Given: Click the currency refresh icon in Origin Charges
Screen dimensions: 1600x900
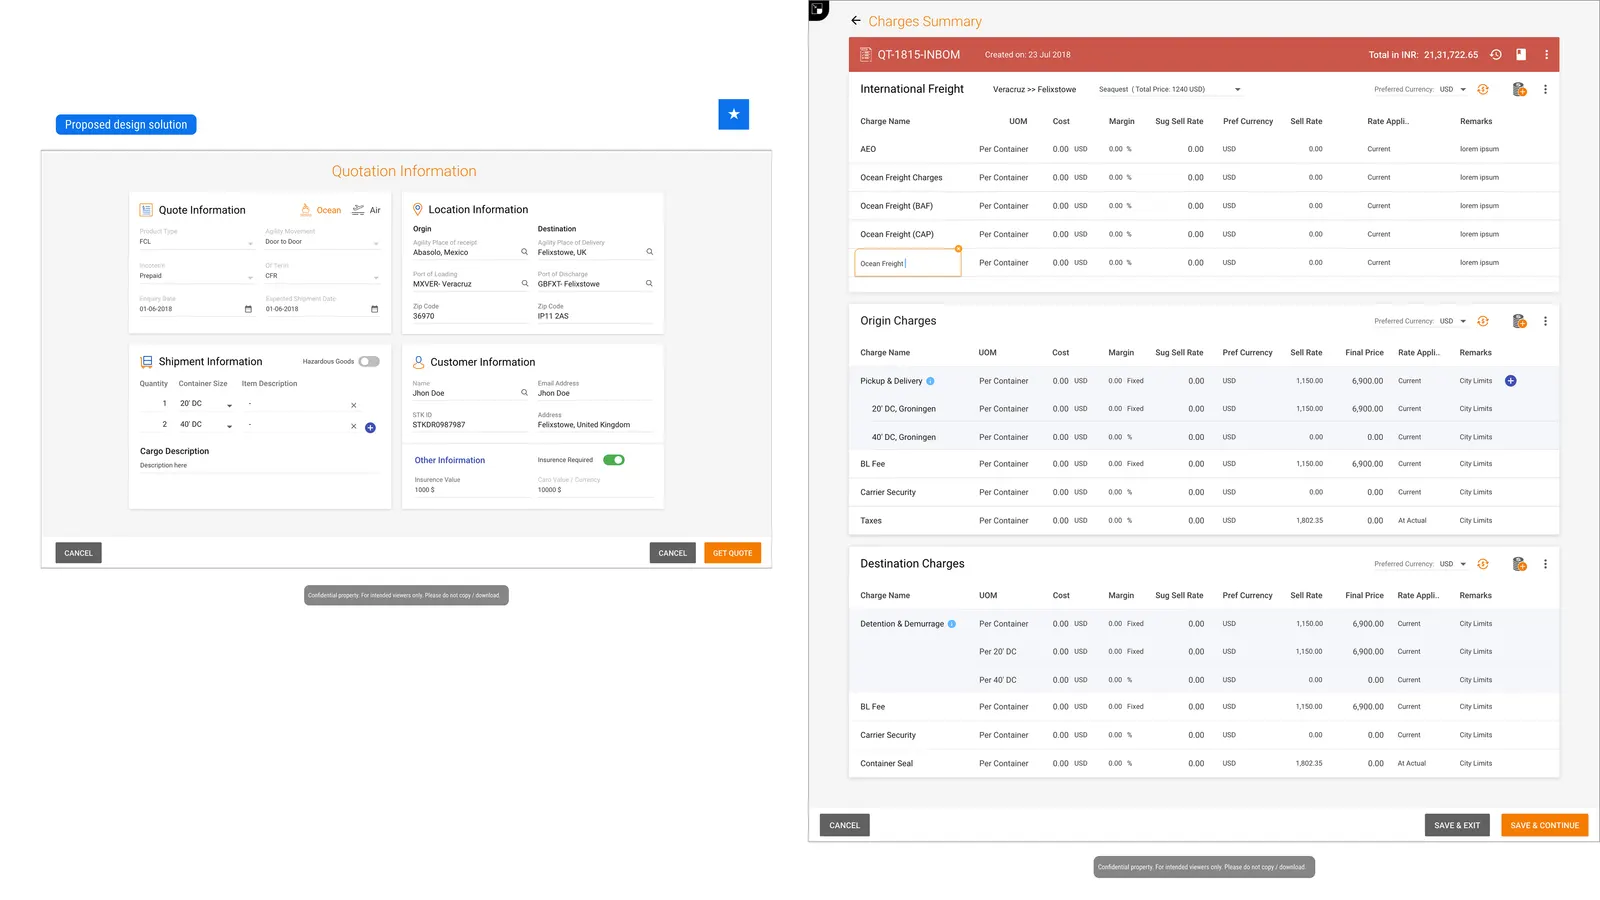Looking at the screenshot, I should tap(1483, 322).
